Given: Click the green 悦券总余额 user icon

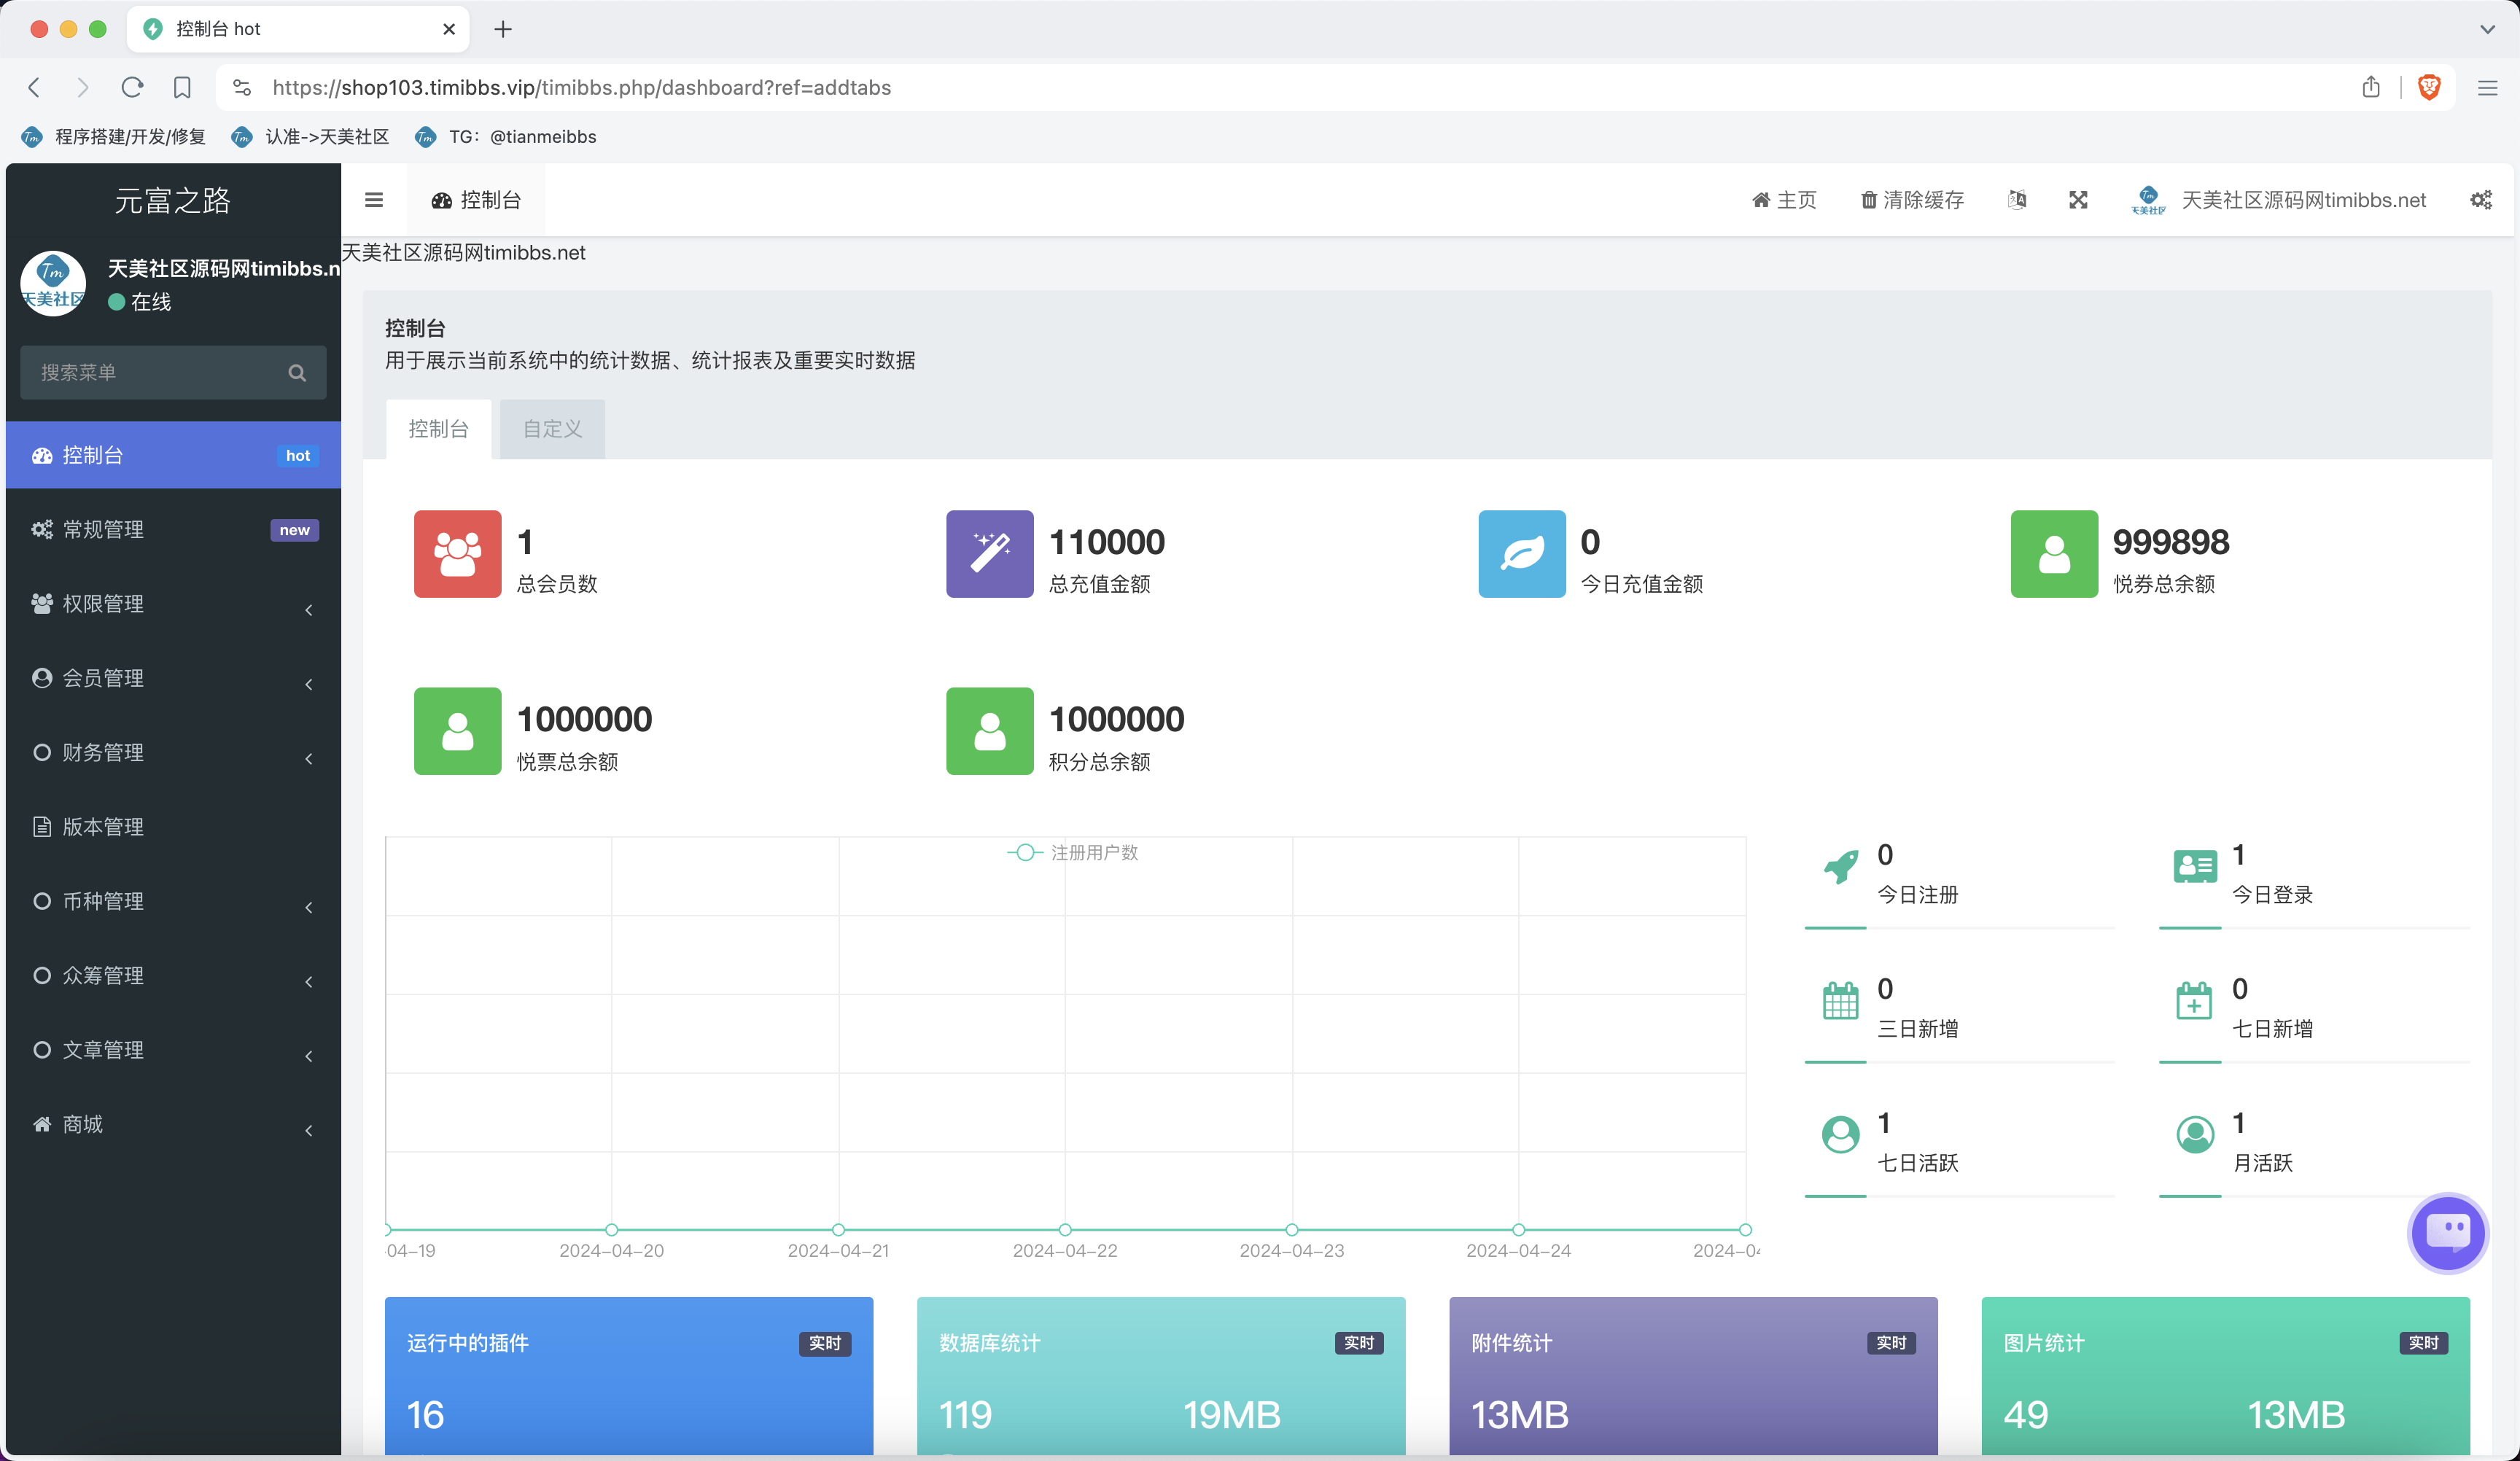Looking at the screenshot, I should tap(2053, 554).
